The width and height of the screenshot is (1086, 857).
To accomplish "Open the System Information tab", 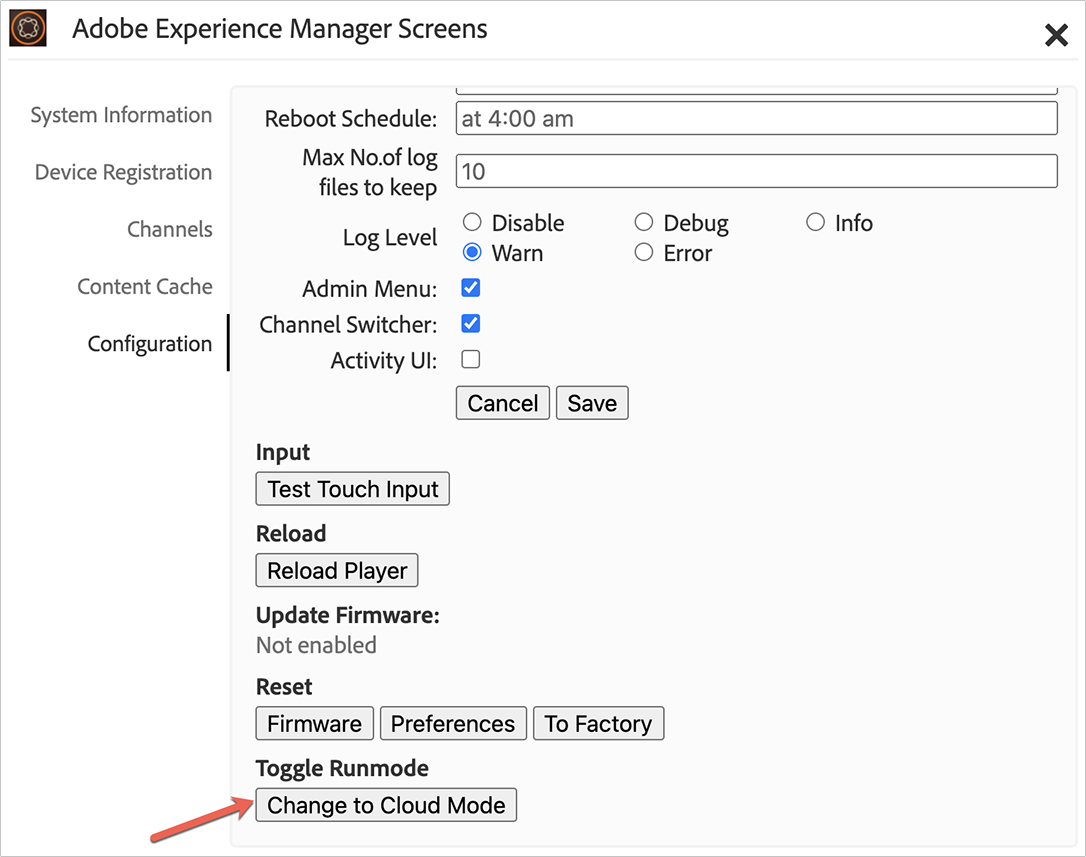I will (121, 115).
